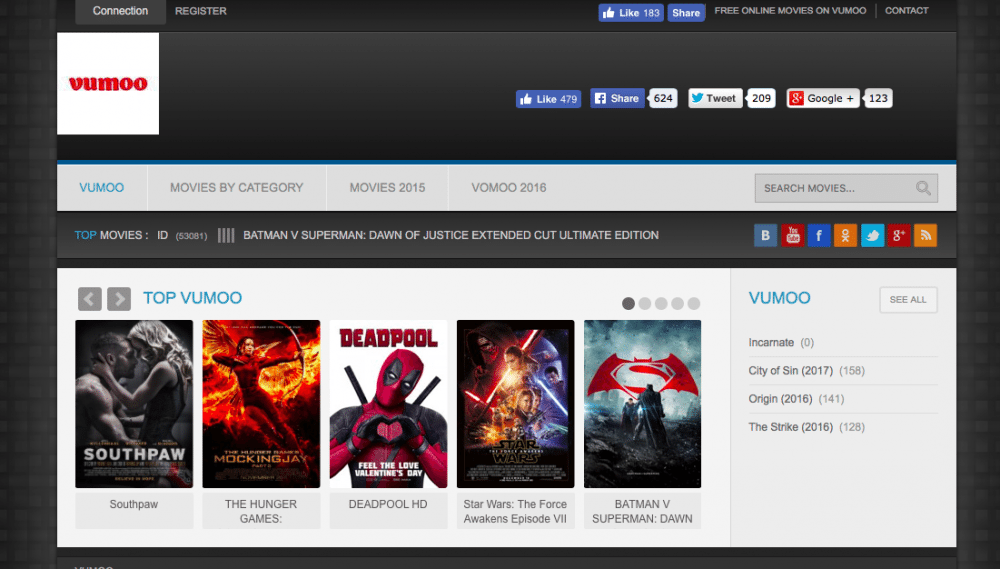Open the Movies 2015 menu item

(x=387, y=188)
